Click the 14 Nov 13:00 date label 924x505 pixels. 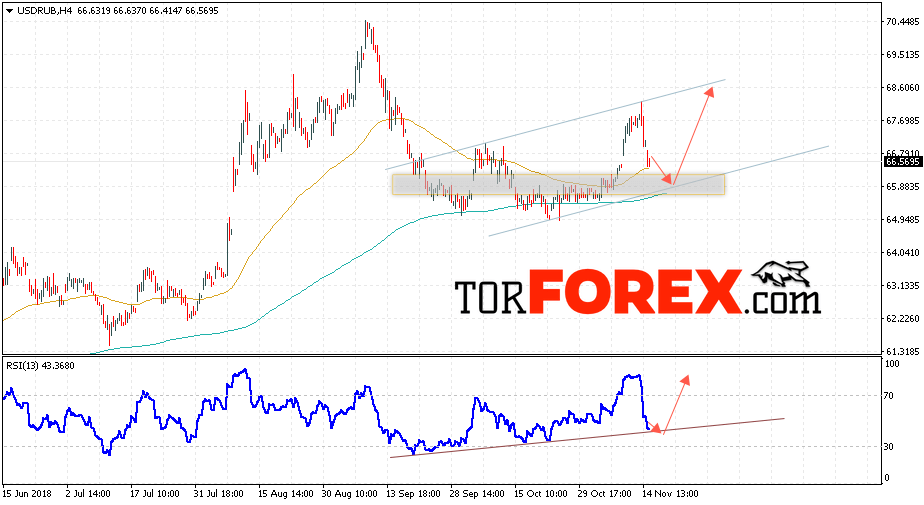coord(669,494)
